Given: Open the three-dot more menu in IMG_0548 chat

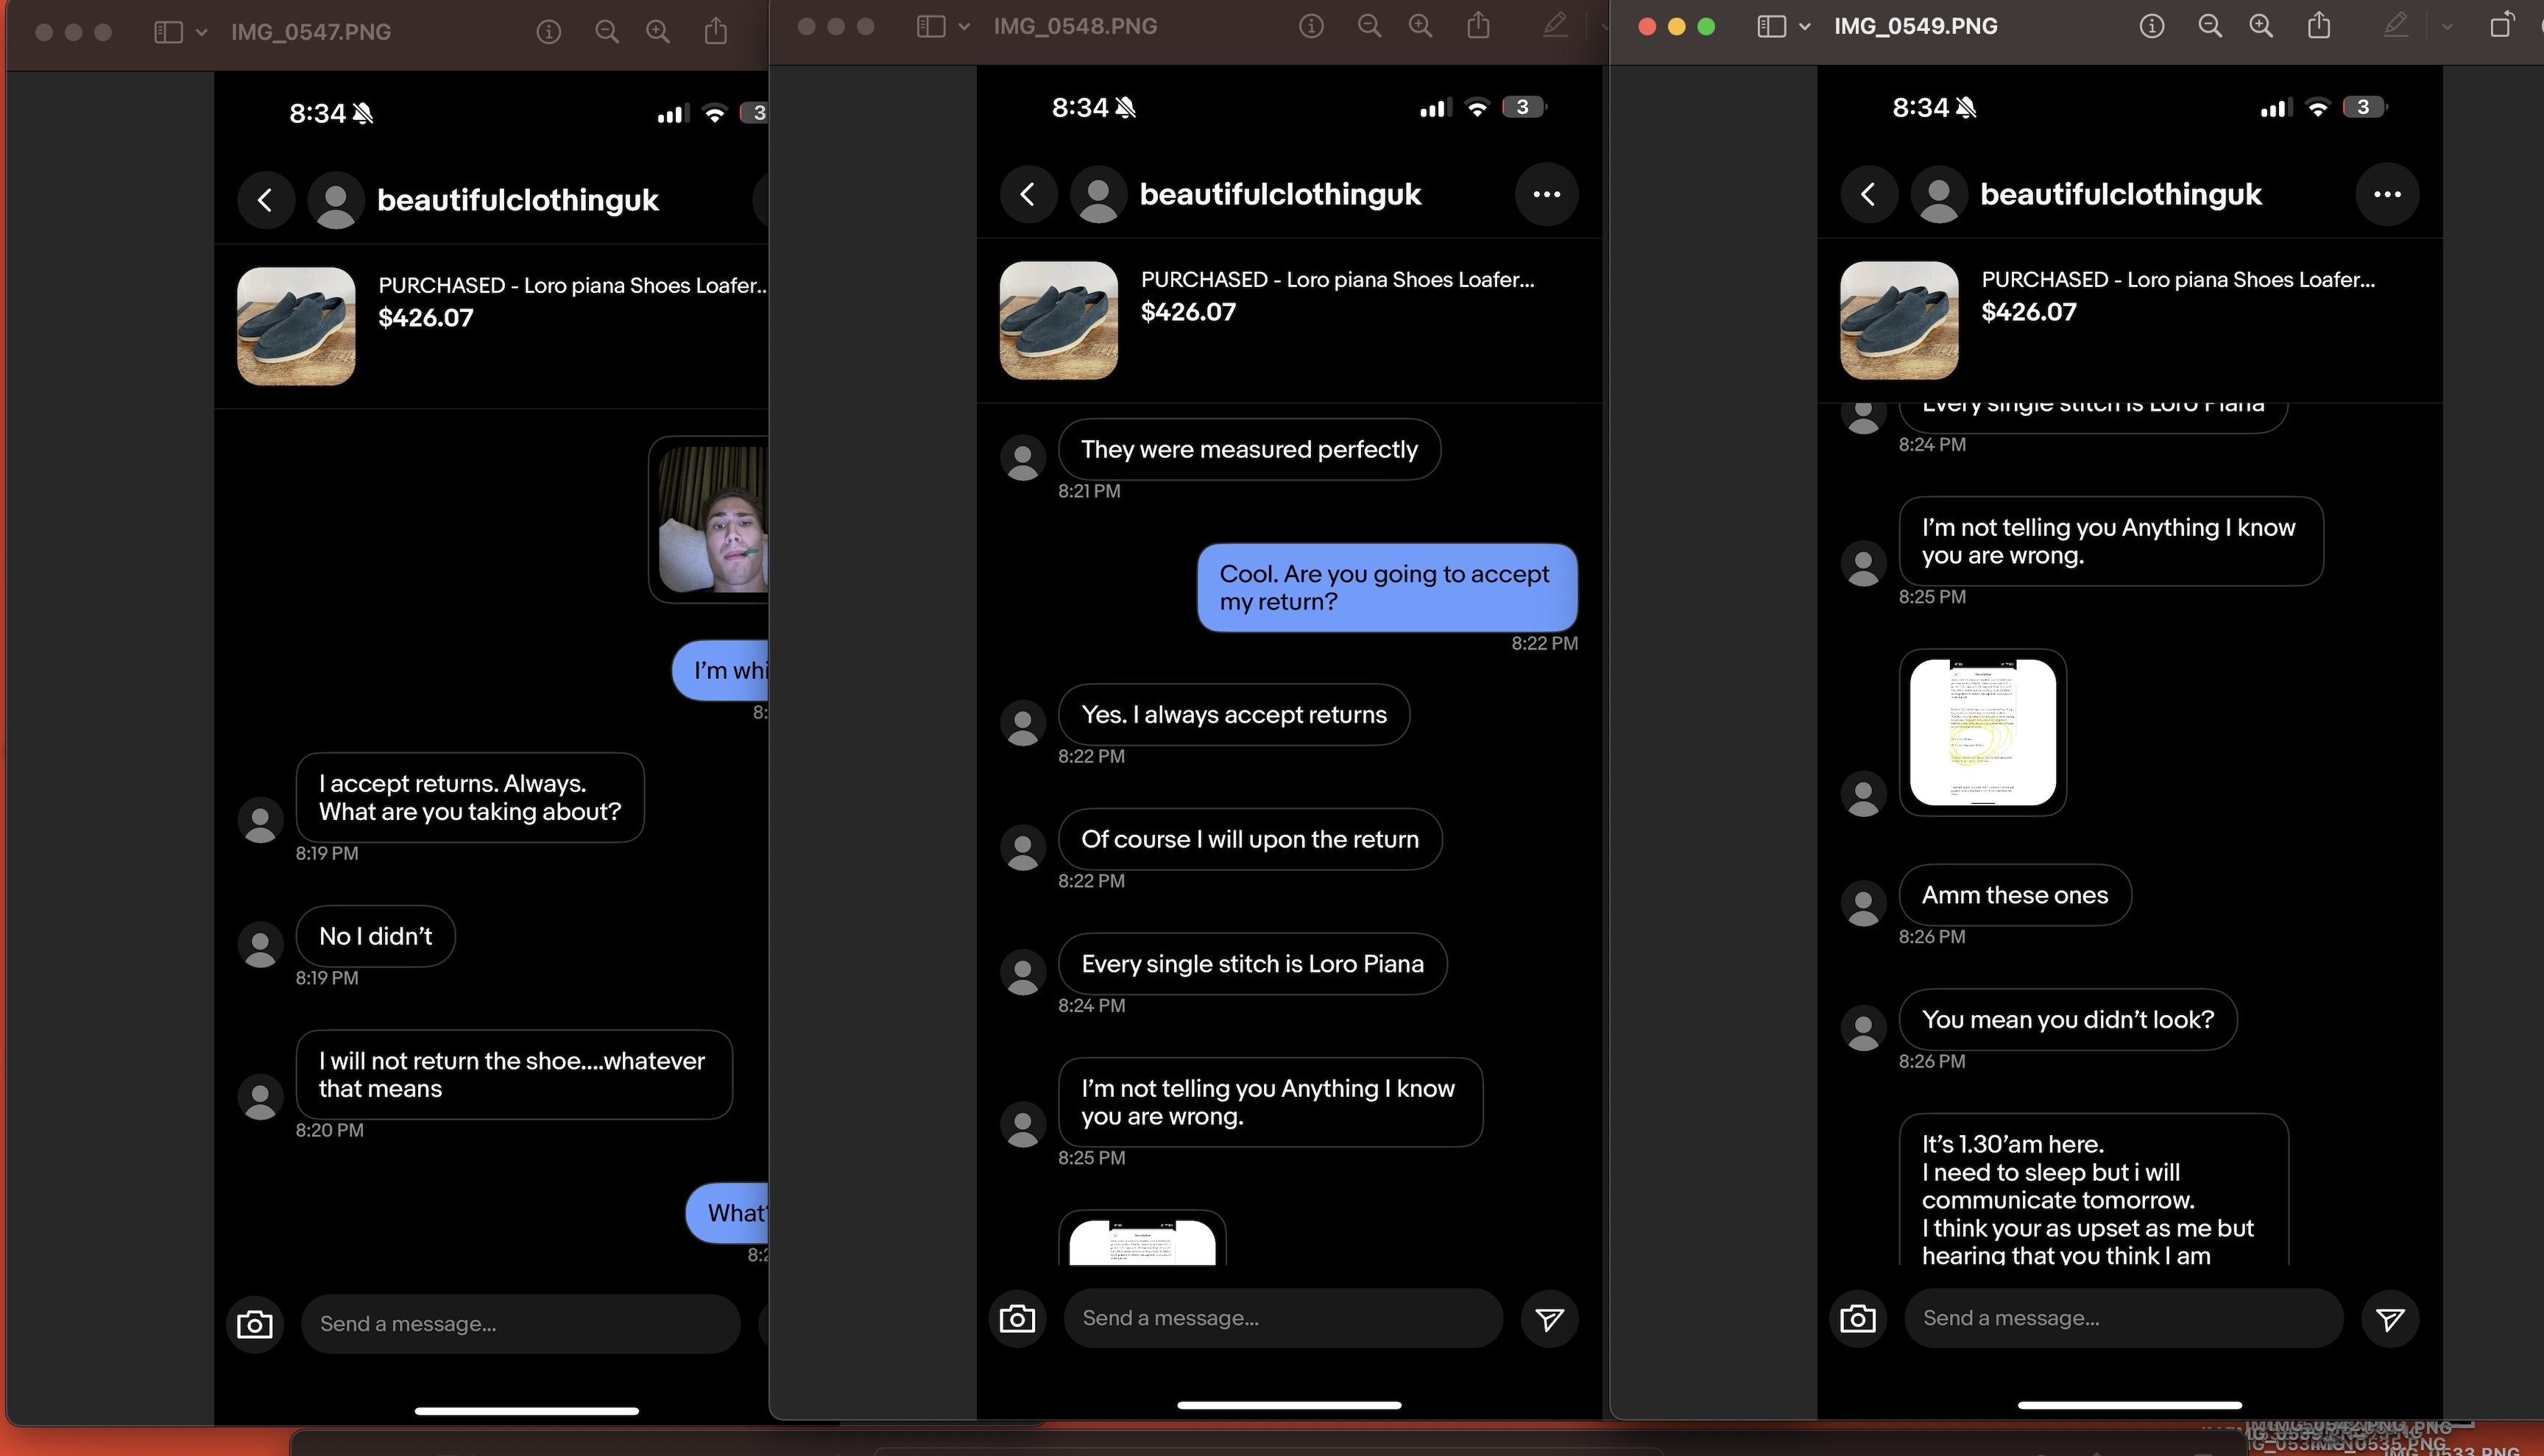Looking at the screenshot, I should click(x=1547, y=194).
